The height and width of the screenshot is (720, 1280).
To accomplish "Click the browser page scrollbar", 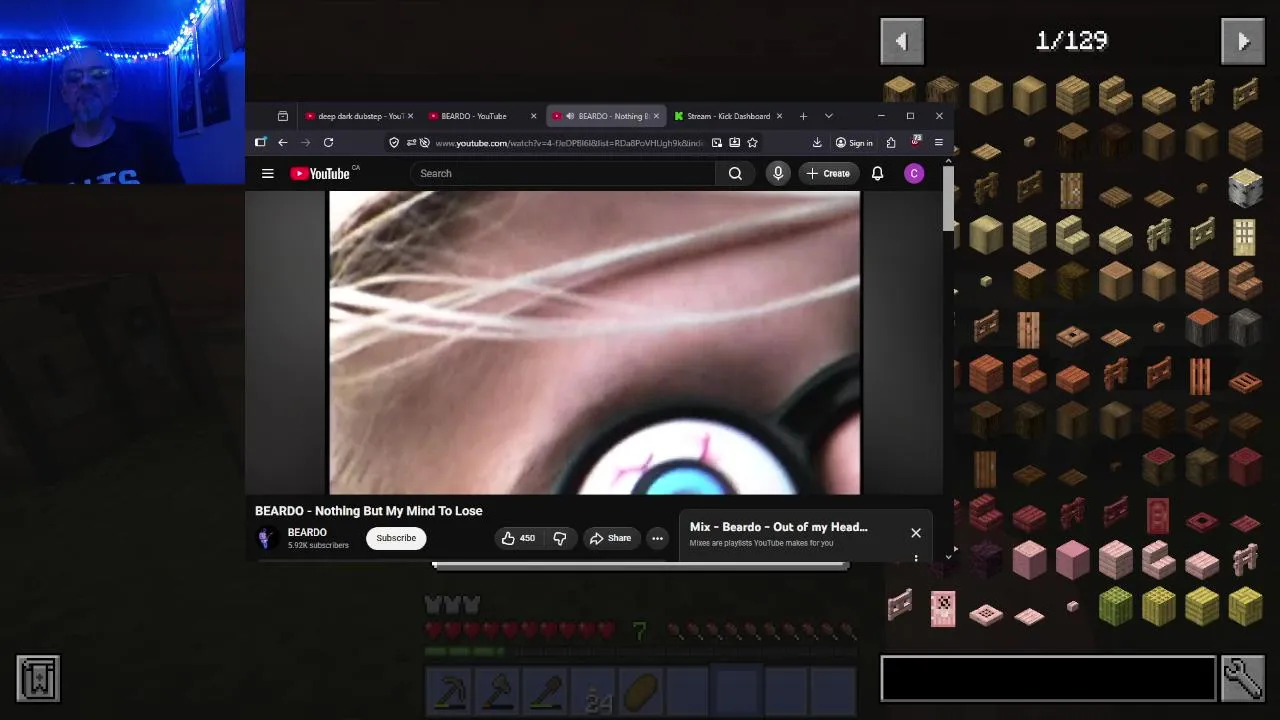I will (948, 197).
